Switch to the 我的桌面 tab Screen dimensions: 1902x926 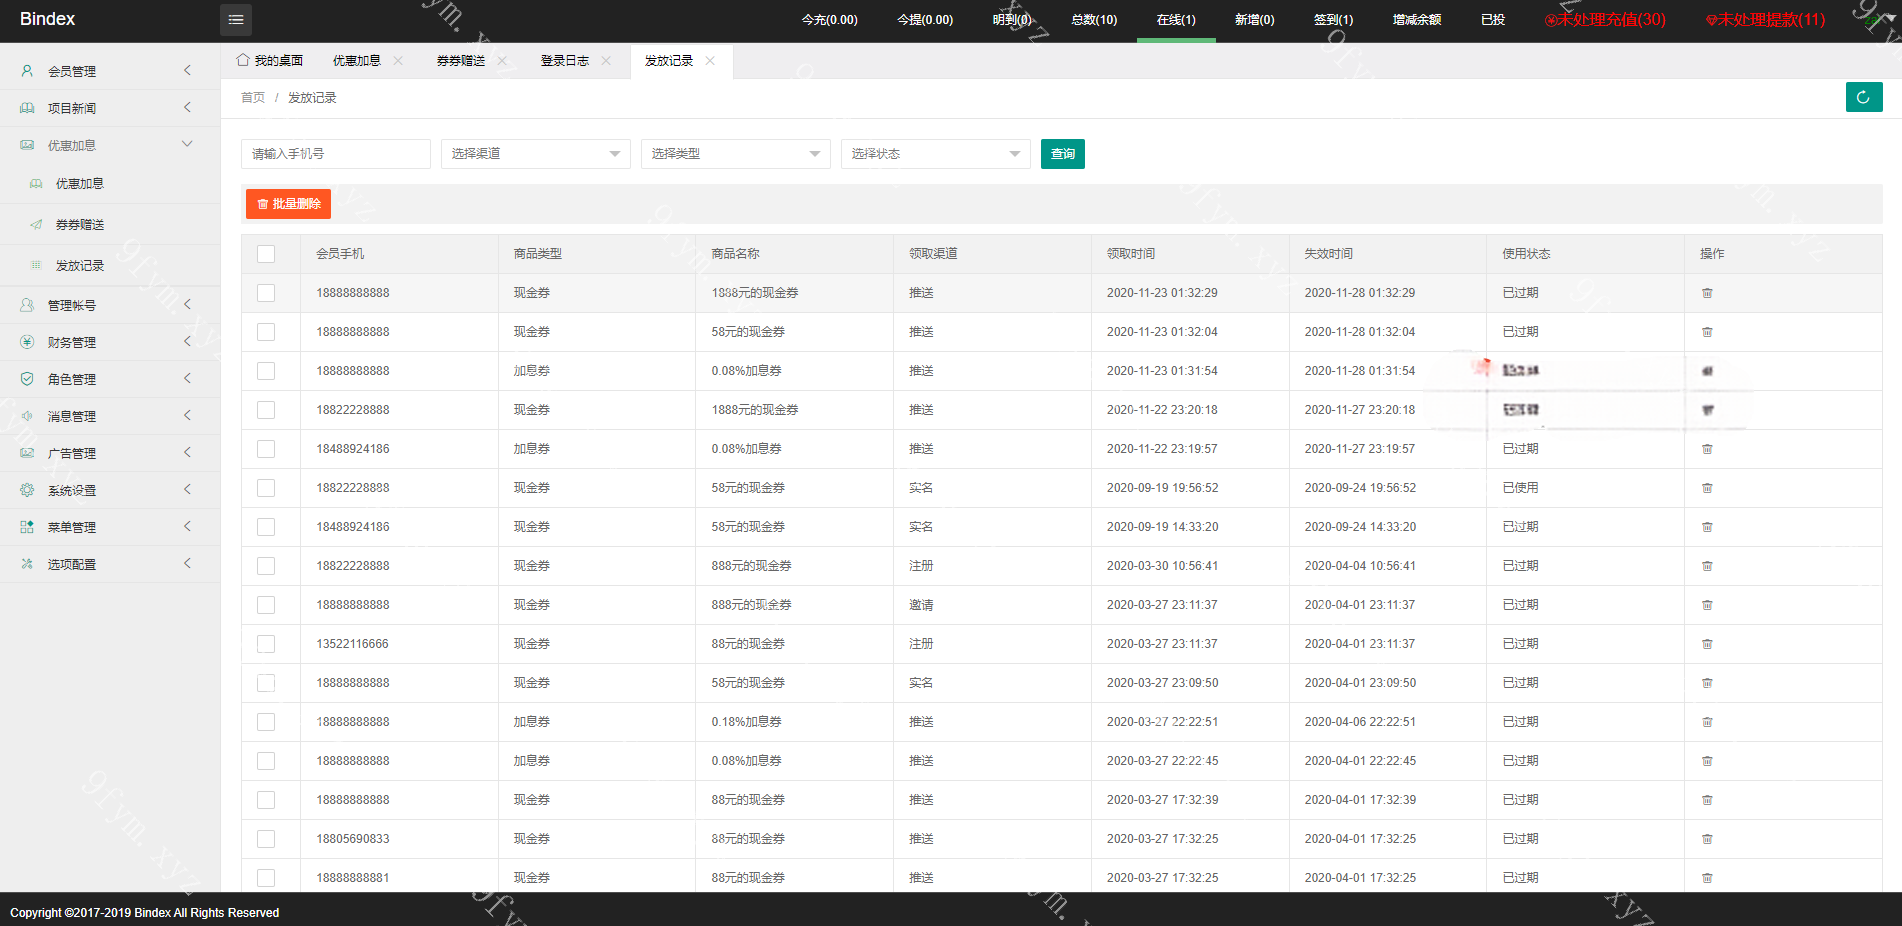point(270,61)
